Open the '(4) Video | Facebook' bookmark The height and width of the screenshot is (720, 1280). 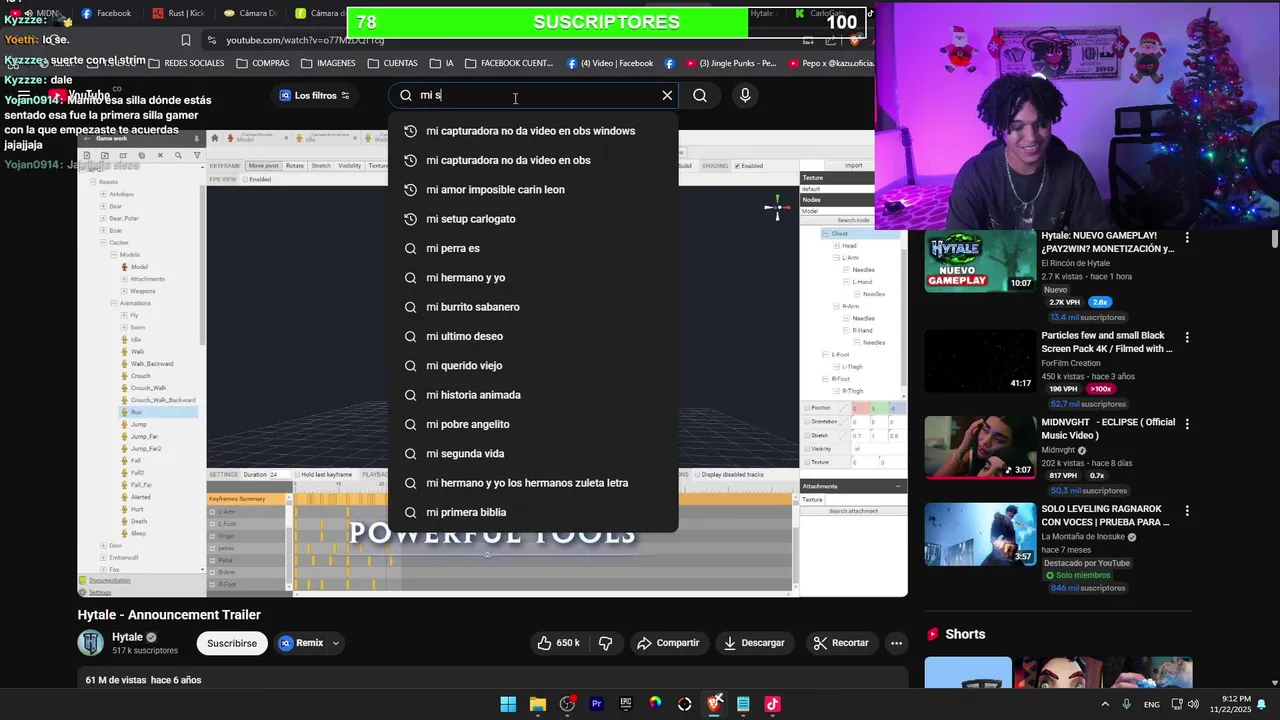click(x=610, y=63)
